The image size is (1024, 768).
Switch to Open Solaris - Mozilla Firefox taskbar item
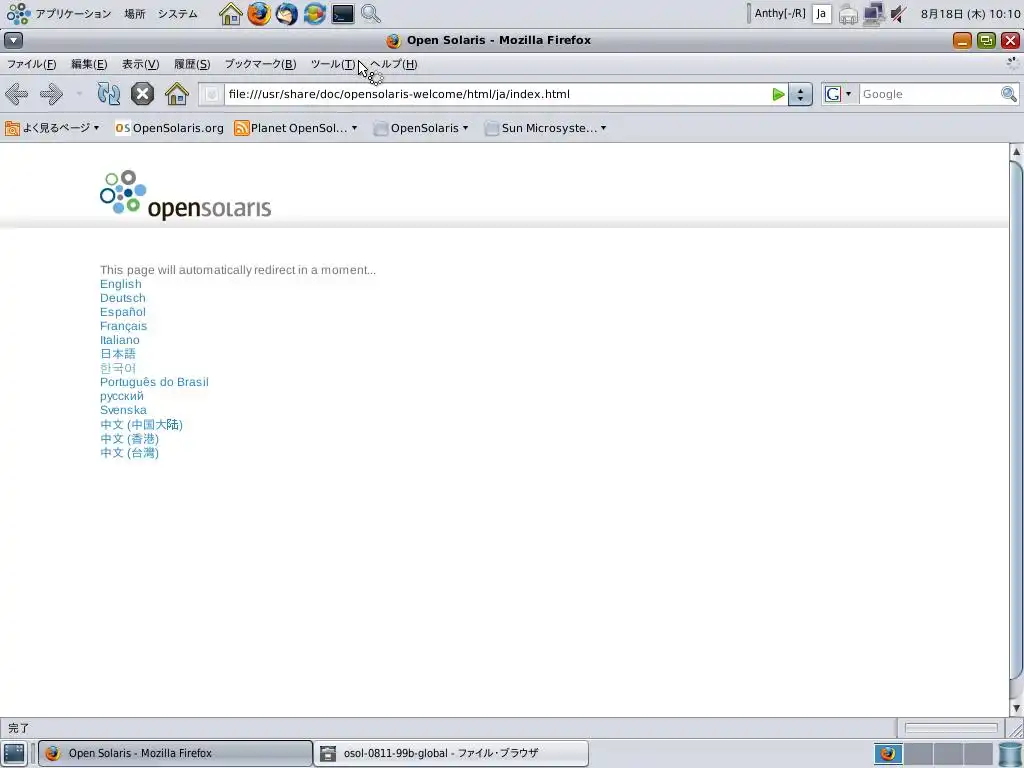pyautogui.click(x=175, y=753)
